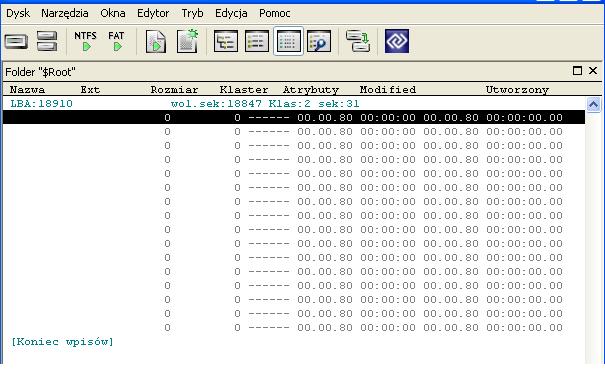Click the blue logo icon in toolbar

pos(397,41)
